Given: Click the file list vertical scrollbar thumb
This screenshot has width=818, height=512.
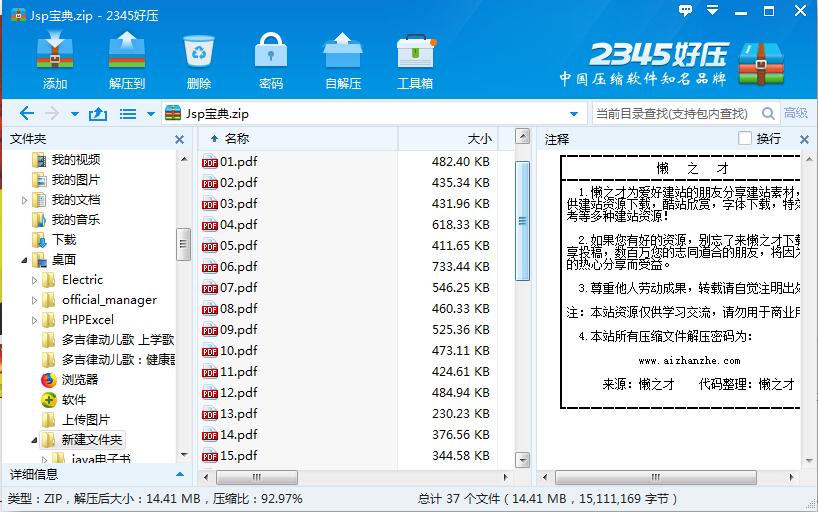Looking at the screenshot, I should click(x=522, y=221).
